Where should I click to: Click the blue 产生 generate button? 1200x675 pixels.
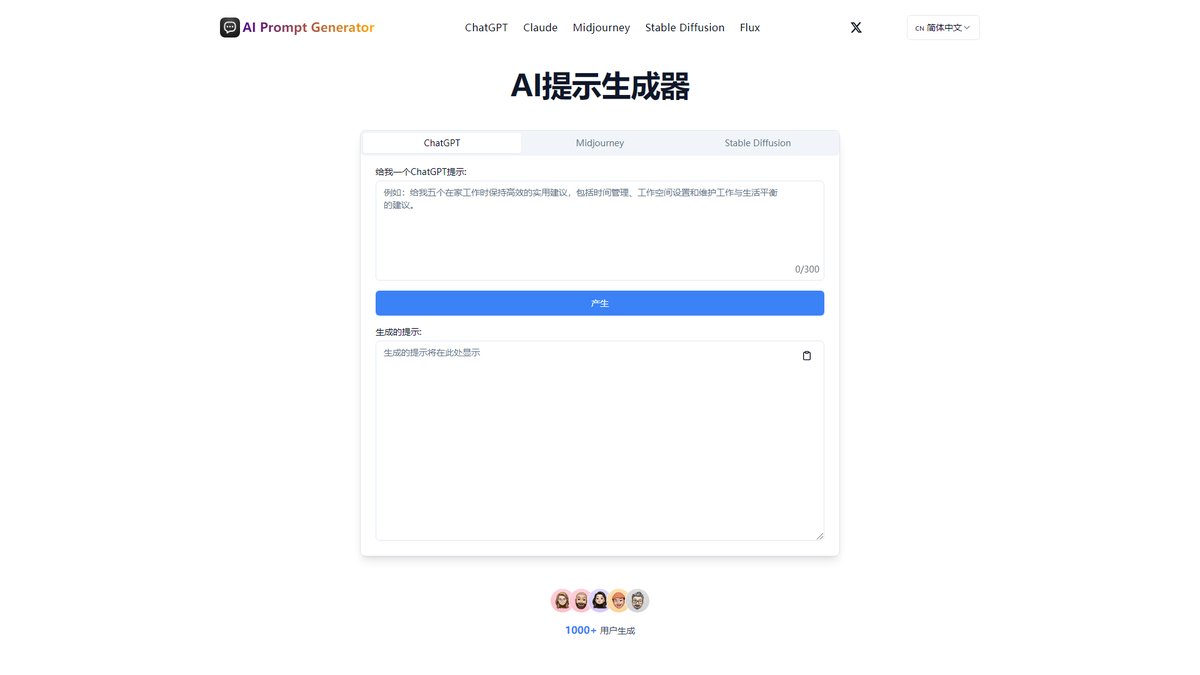[x=600, y=303]
